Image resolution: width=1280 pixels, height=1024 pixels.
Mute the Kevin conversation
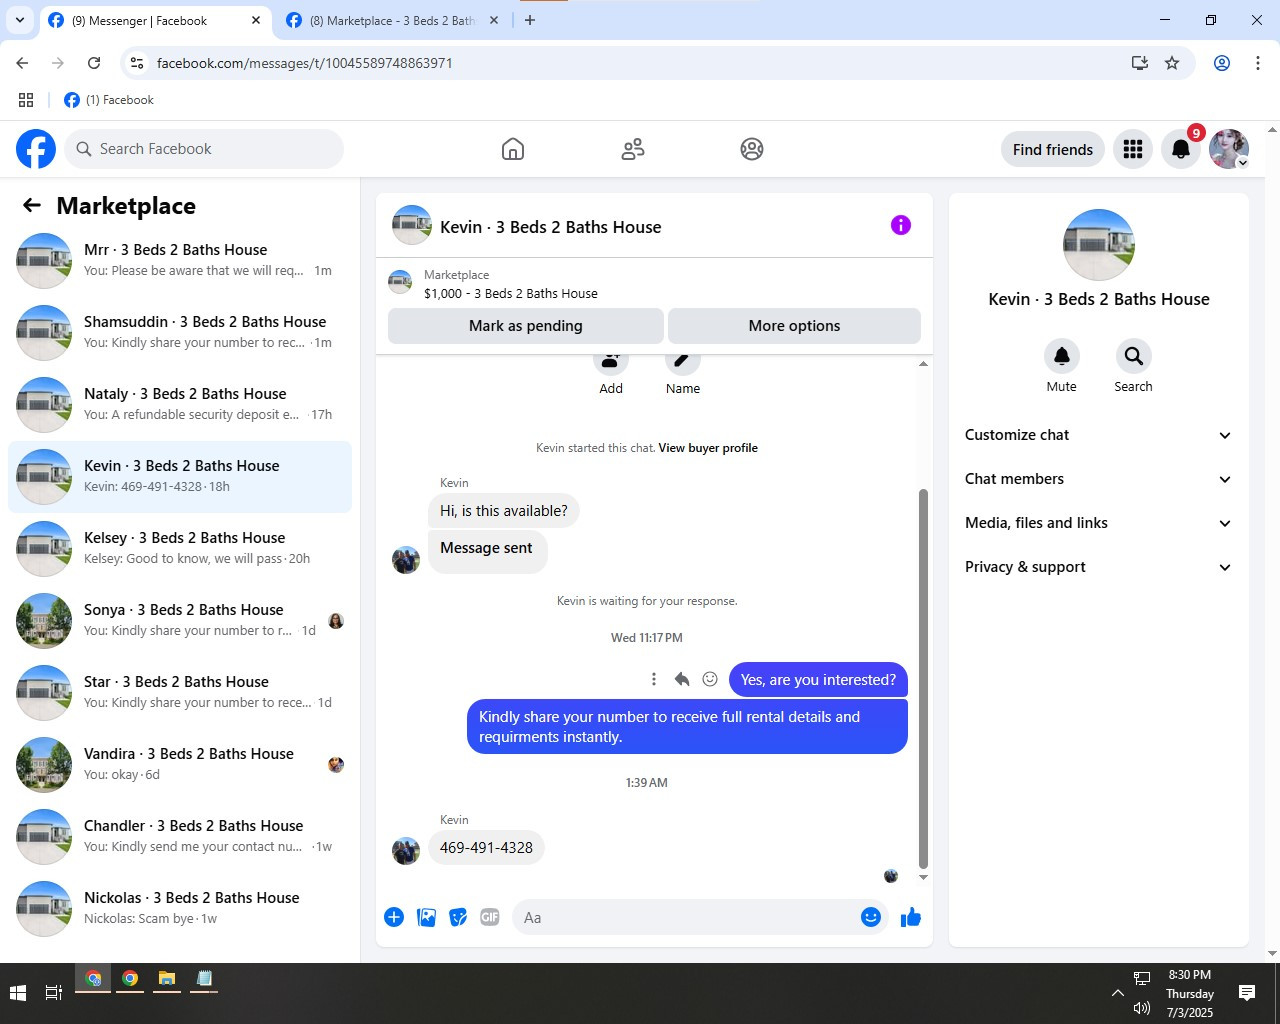[x=1062, y=356]
